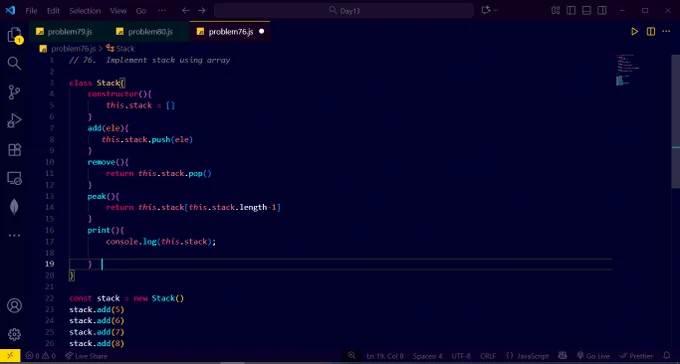Split the editor to the right

pyautogui.click(x=651, y=31)
